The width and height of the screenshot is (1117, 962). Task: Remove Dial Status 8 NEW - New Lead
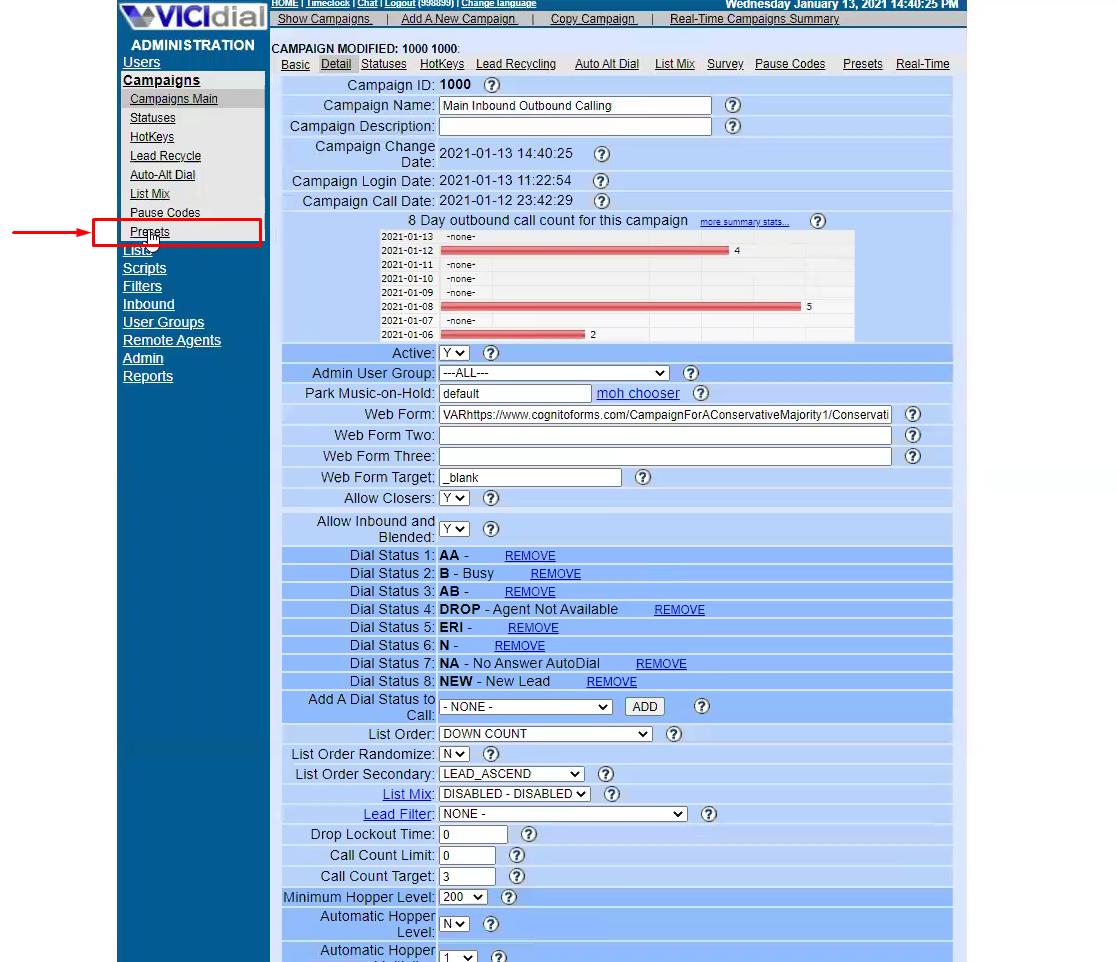coord(611,682)
